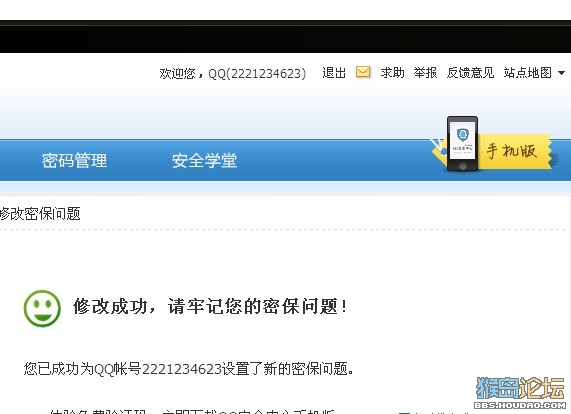This screenshot has width=571, height=414.
Task: Click the 退出 logout link
Action: 334,72
